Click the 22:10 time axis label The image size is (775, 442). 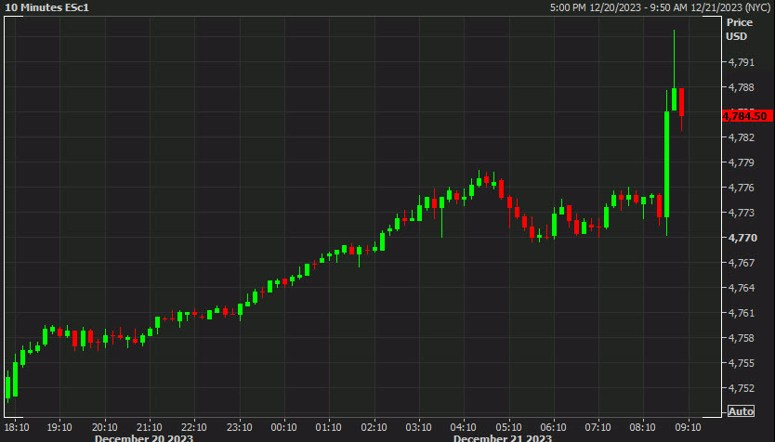[x=195, y=425]
